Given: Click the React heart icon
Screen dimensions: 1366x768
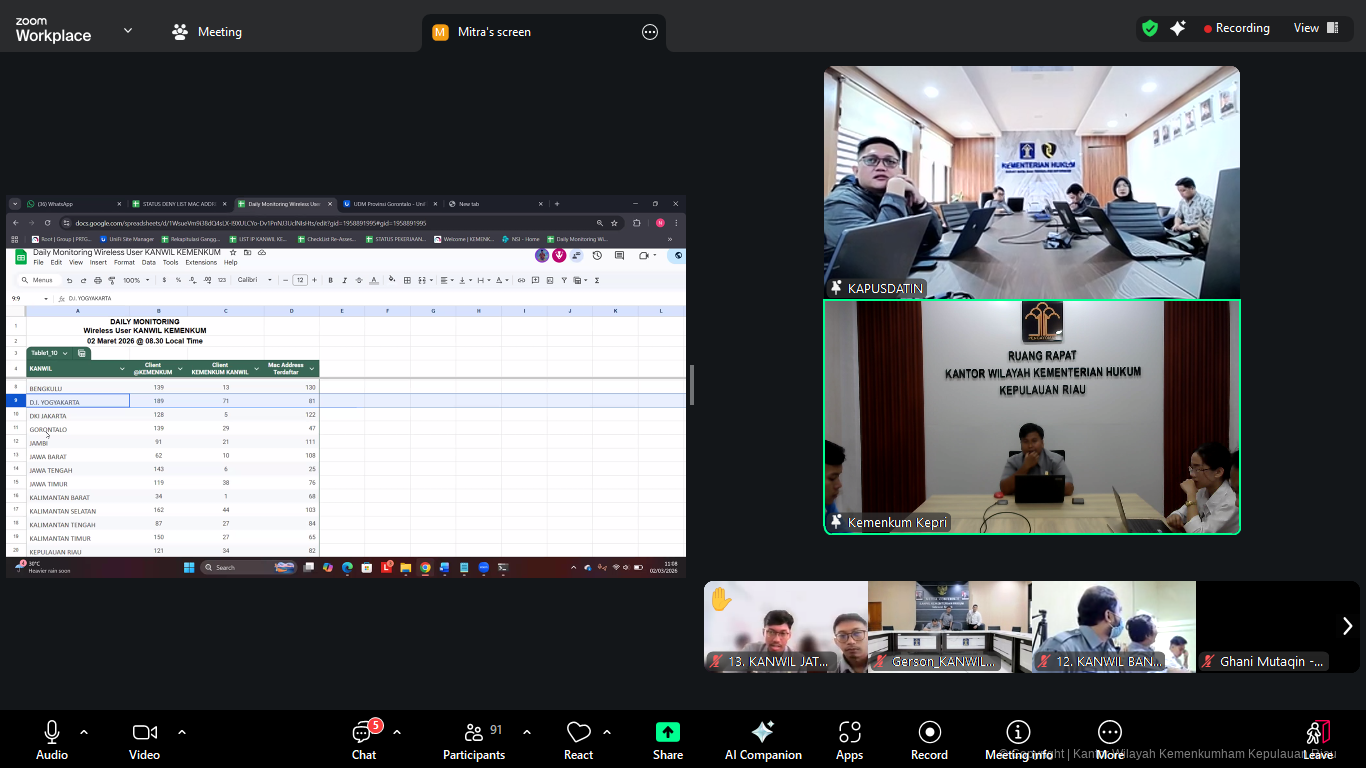Looking at the screenshot, I should pos(578,740).
